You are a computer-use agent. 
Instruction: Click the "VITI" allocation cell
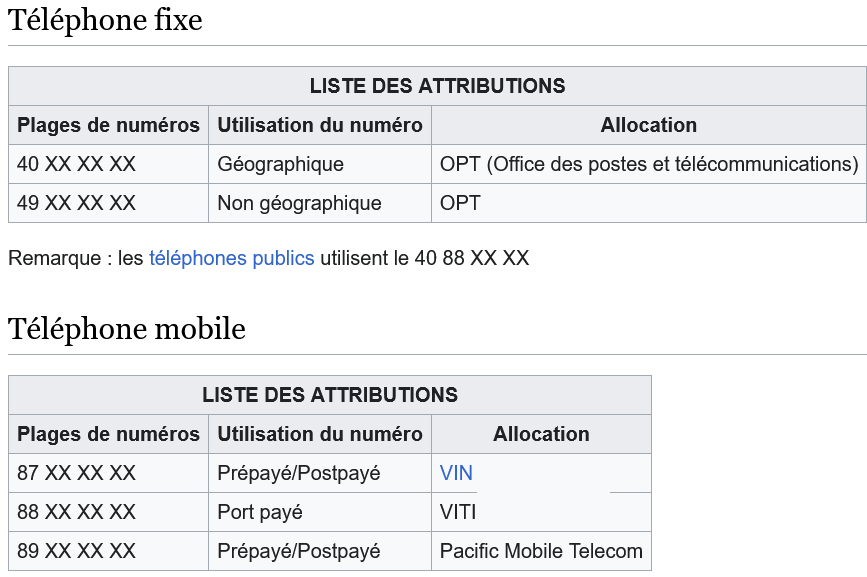458,512
